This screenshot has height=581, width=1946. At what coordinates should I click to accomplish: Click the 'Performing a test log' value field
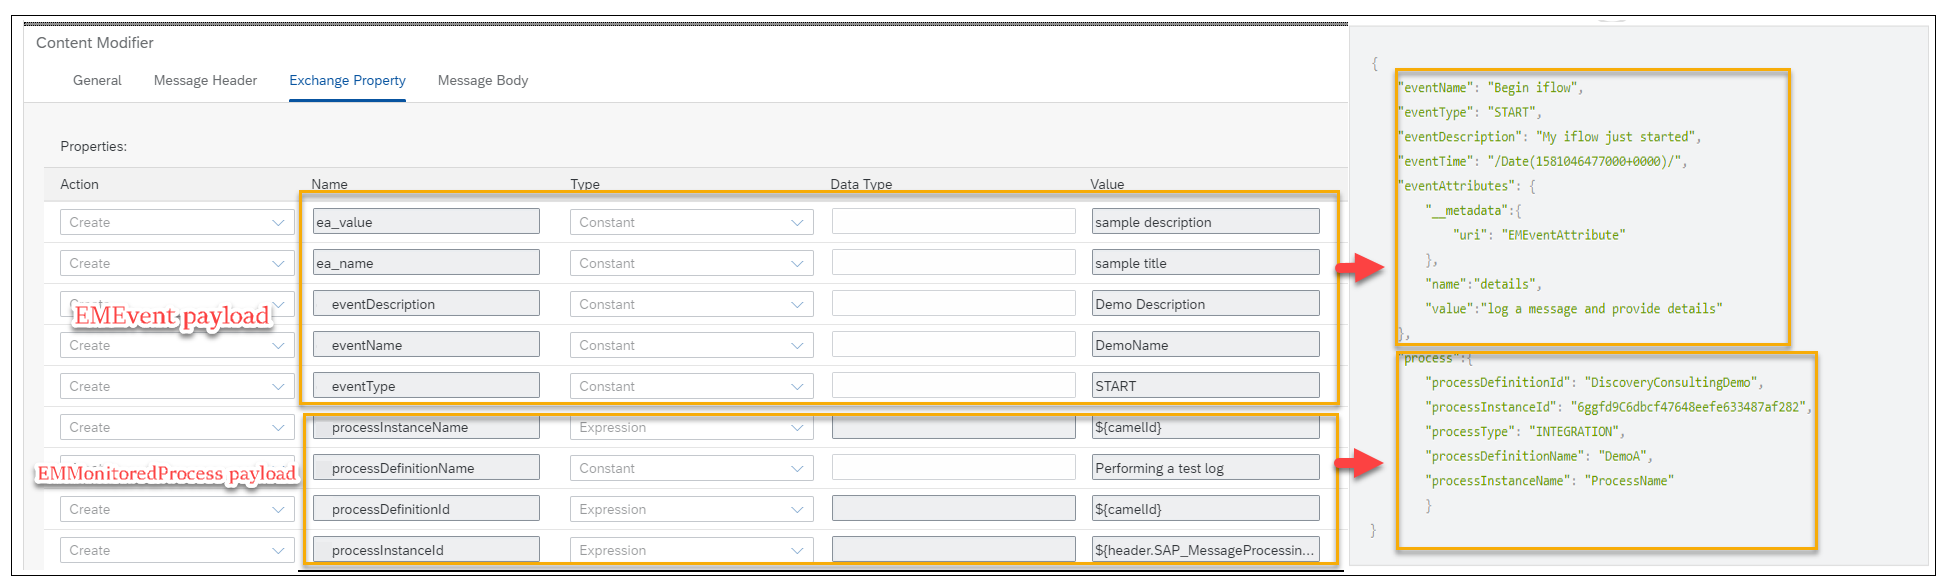coord(1205,468)
